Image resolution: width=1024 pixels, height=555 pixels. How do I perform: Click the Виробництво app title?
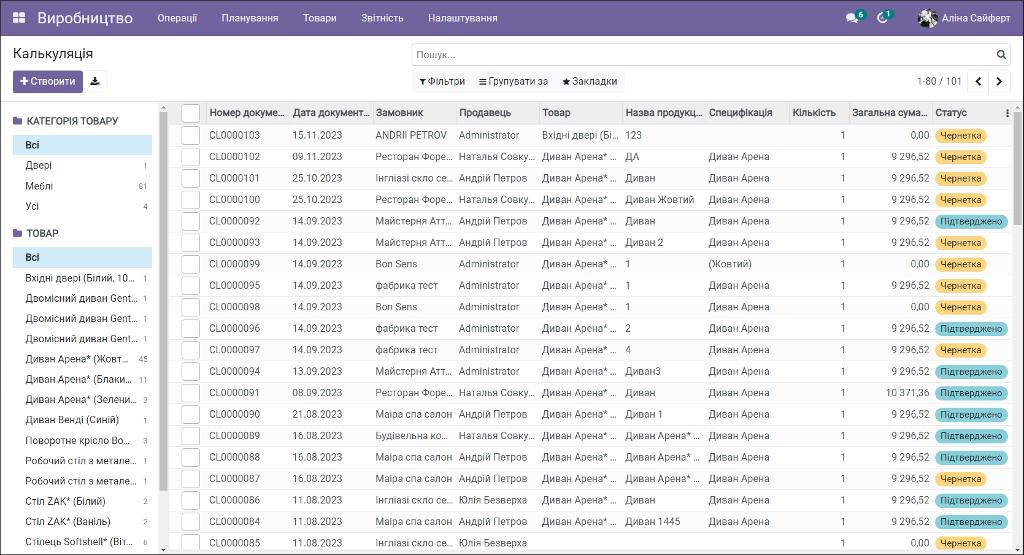(x=85, y=18)
